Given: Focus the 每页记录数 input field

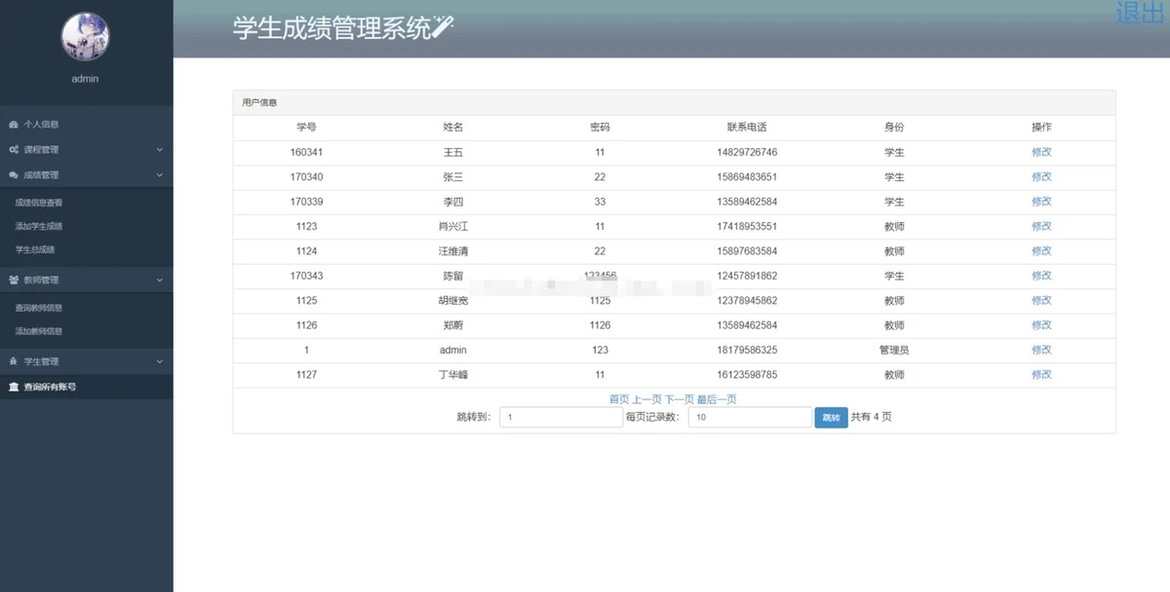Looking at the screenshot, I should (750, 417).
